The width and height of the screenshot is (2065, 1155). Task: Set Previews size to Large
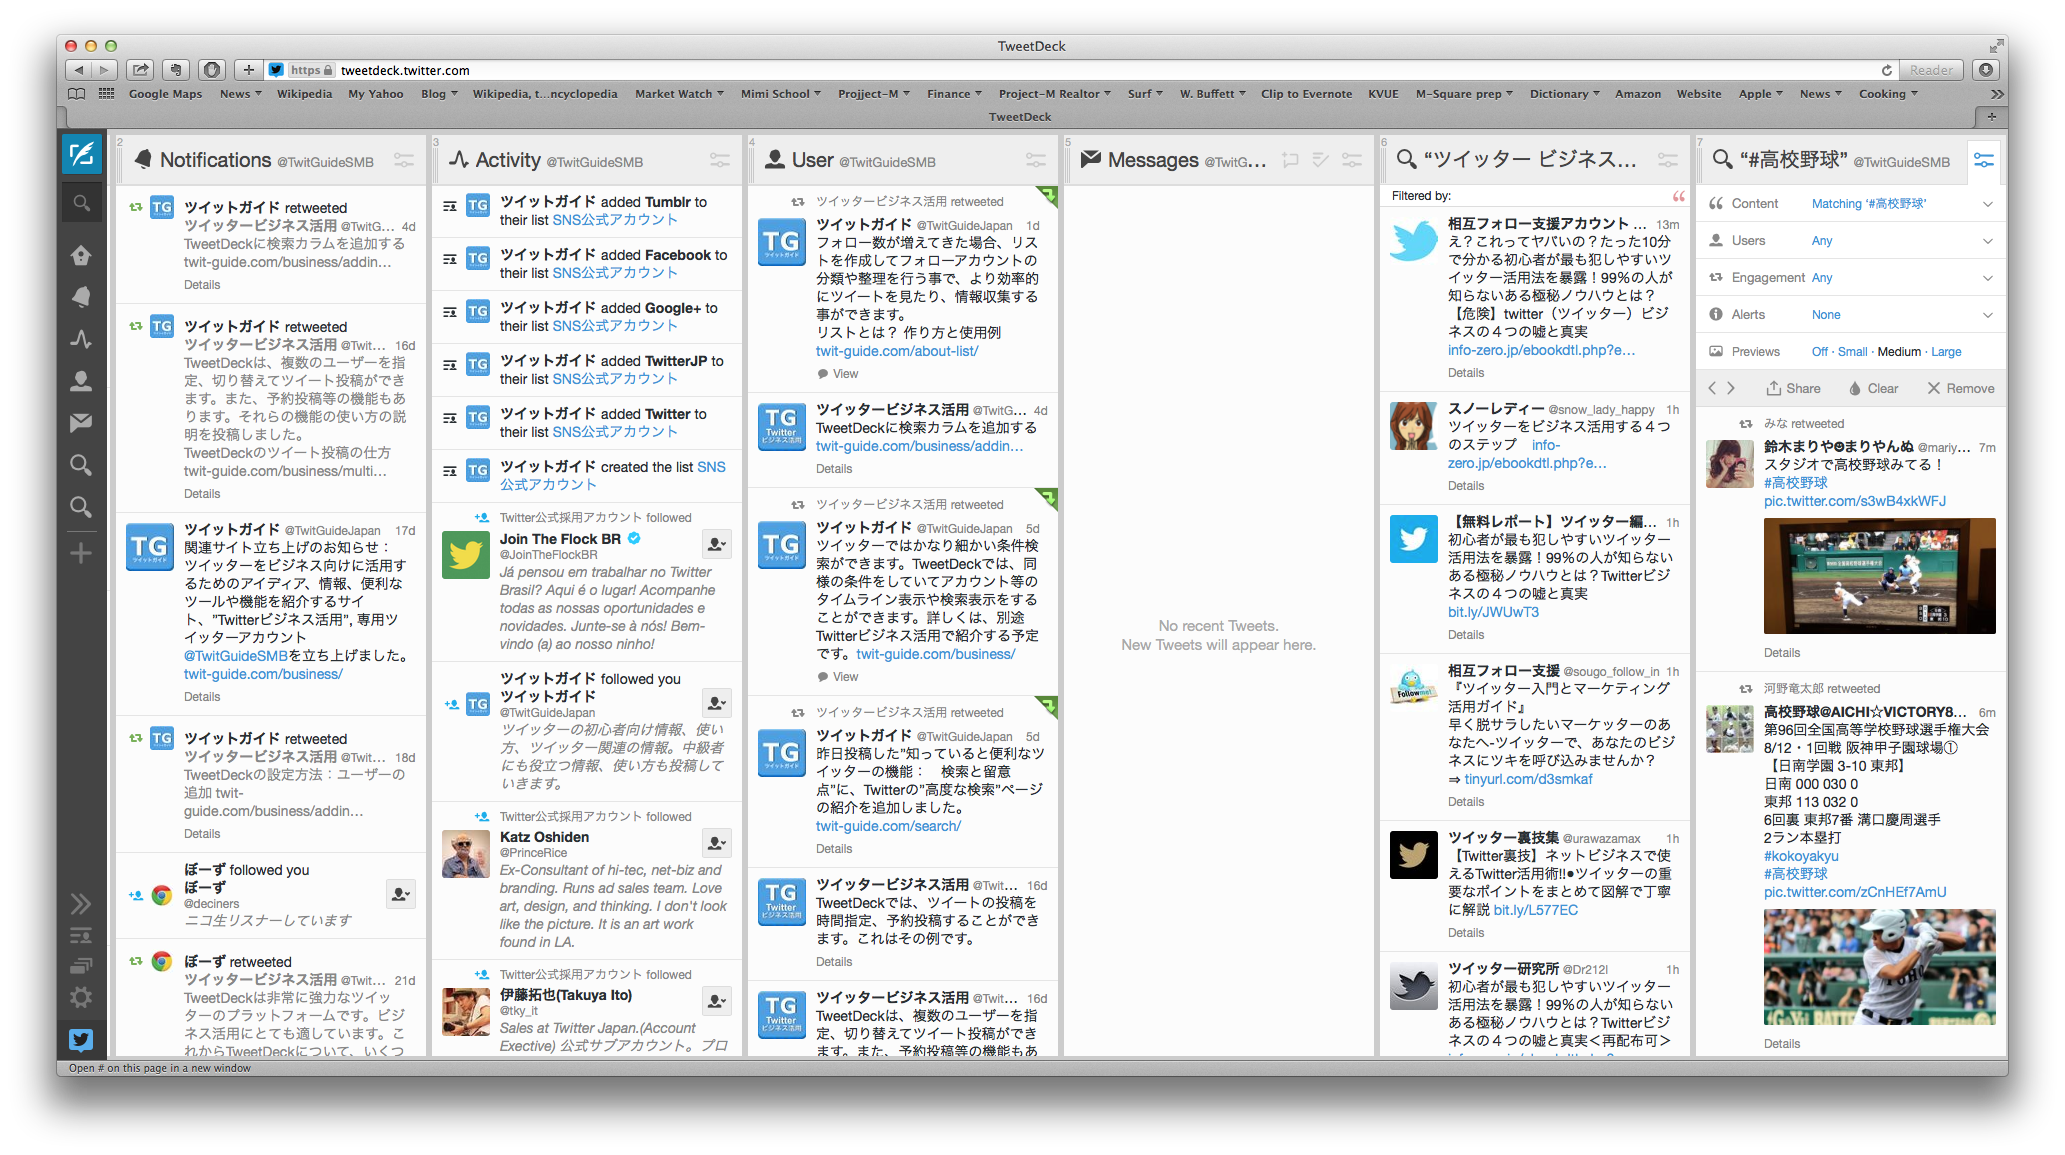(1945, 352)
